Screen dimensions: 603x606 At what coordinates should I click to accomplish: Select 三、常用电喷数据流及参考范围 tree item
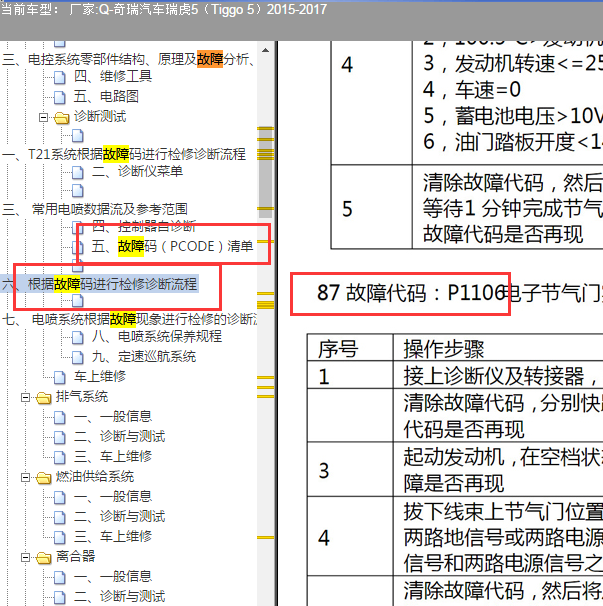95,209
